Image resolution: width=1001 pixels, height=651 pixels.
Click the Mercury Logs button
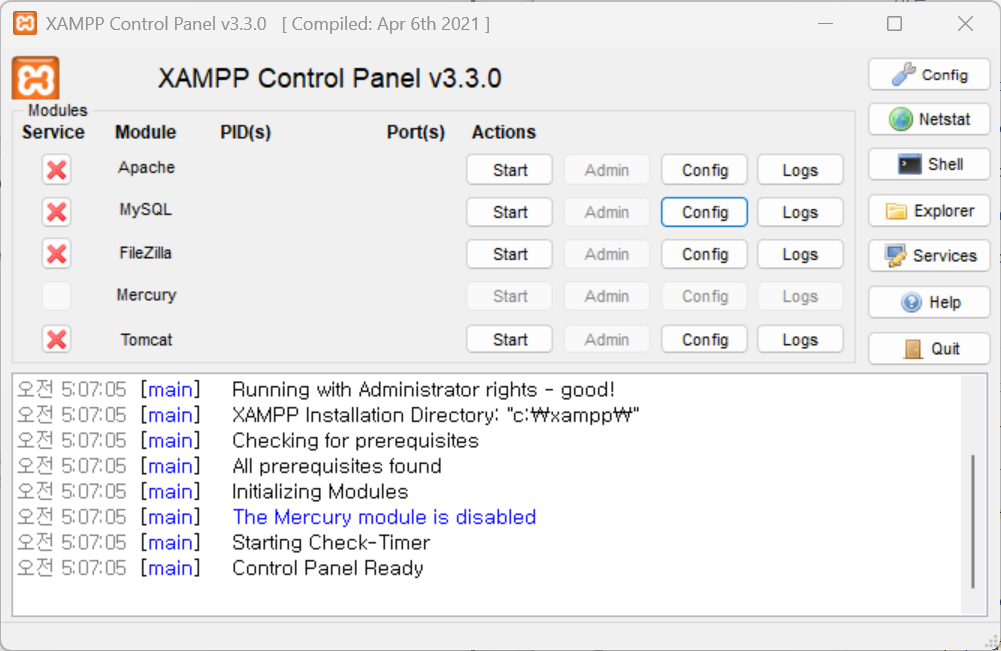pyautogui.click(x=801, y=296)
